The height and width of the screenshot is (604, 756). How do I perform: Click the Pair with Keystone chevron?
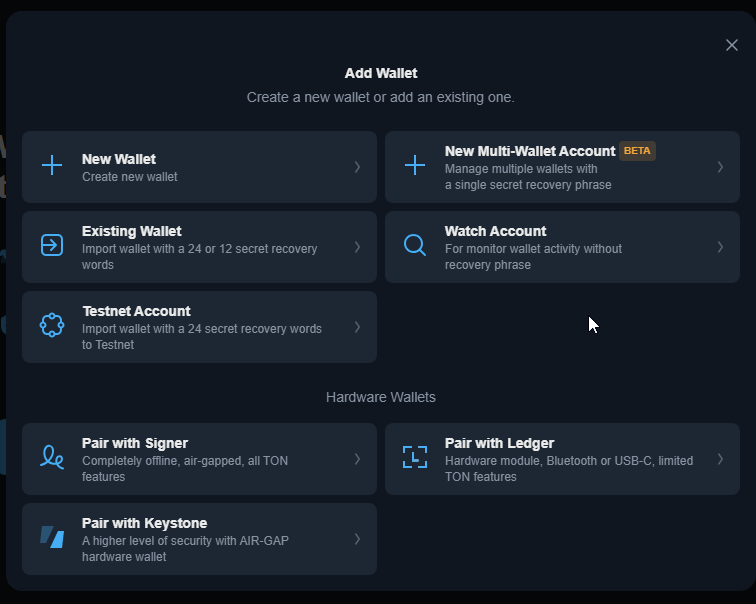[357, 539]
